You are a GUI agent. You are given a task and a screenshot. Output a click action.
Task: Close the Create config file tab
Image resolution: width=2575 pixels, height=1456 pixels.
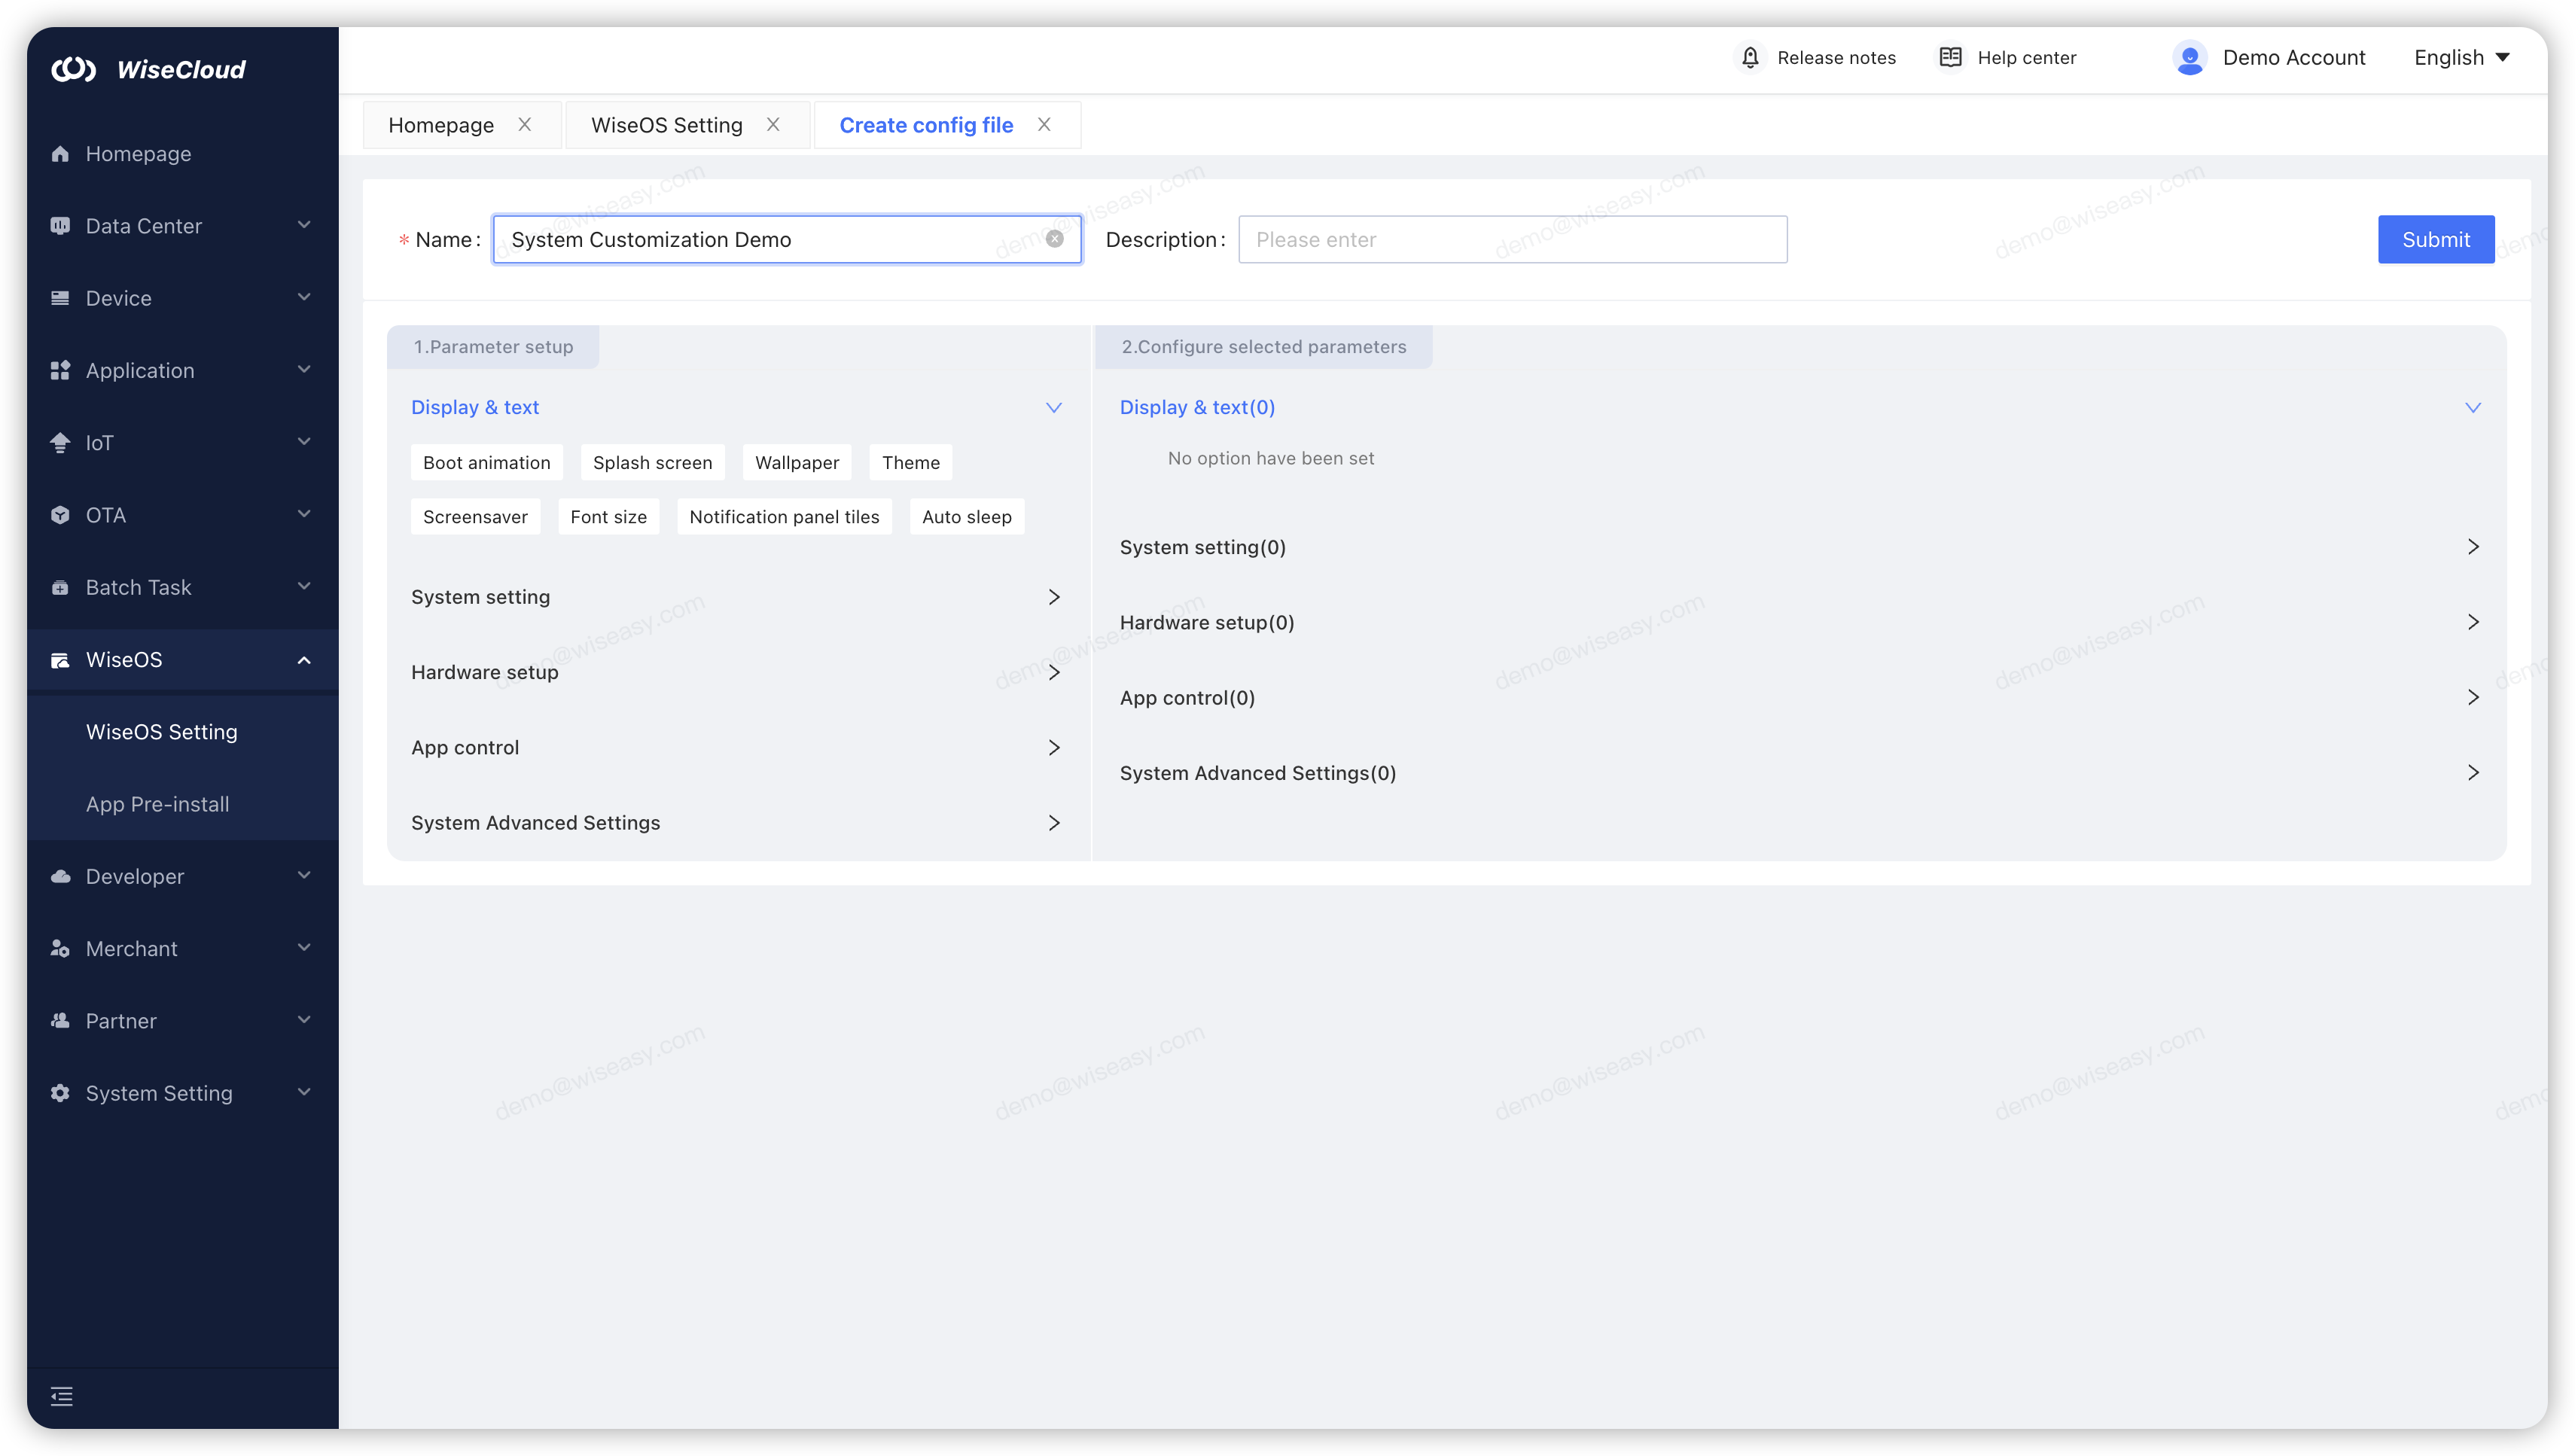tap(1044, 125)
